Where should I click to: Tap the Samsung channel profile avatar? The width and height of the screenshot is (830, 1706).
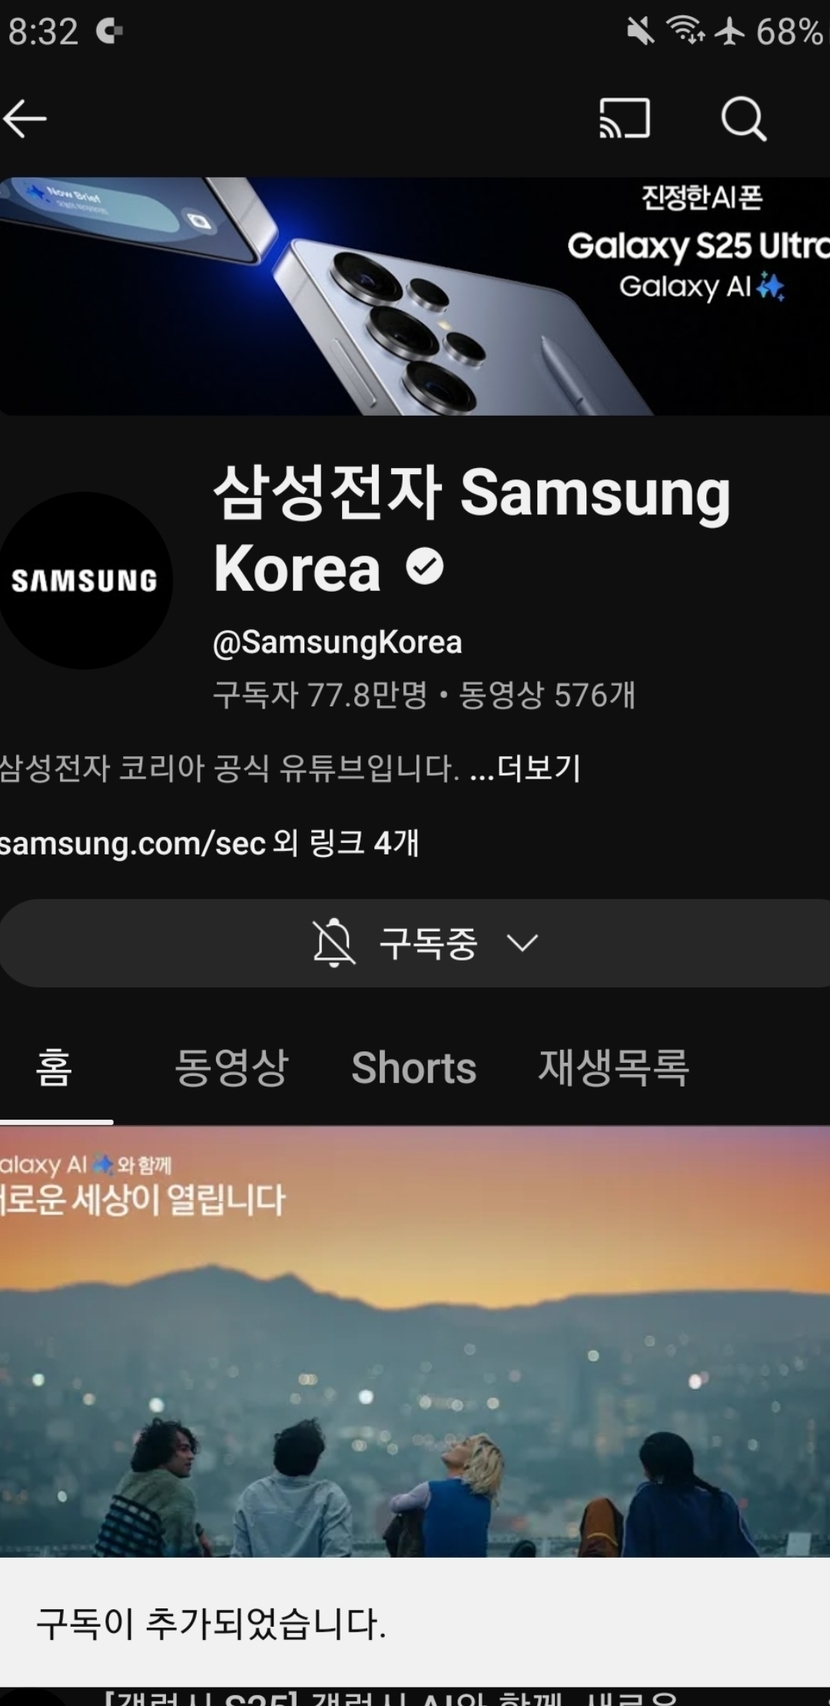pyautogui.click(x=84, y=580)
